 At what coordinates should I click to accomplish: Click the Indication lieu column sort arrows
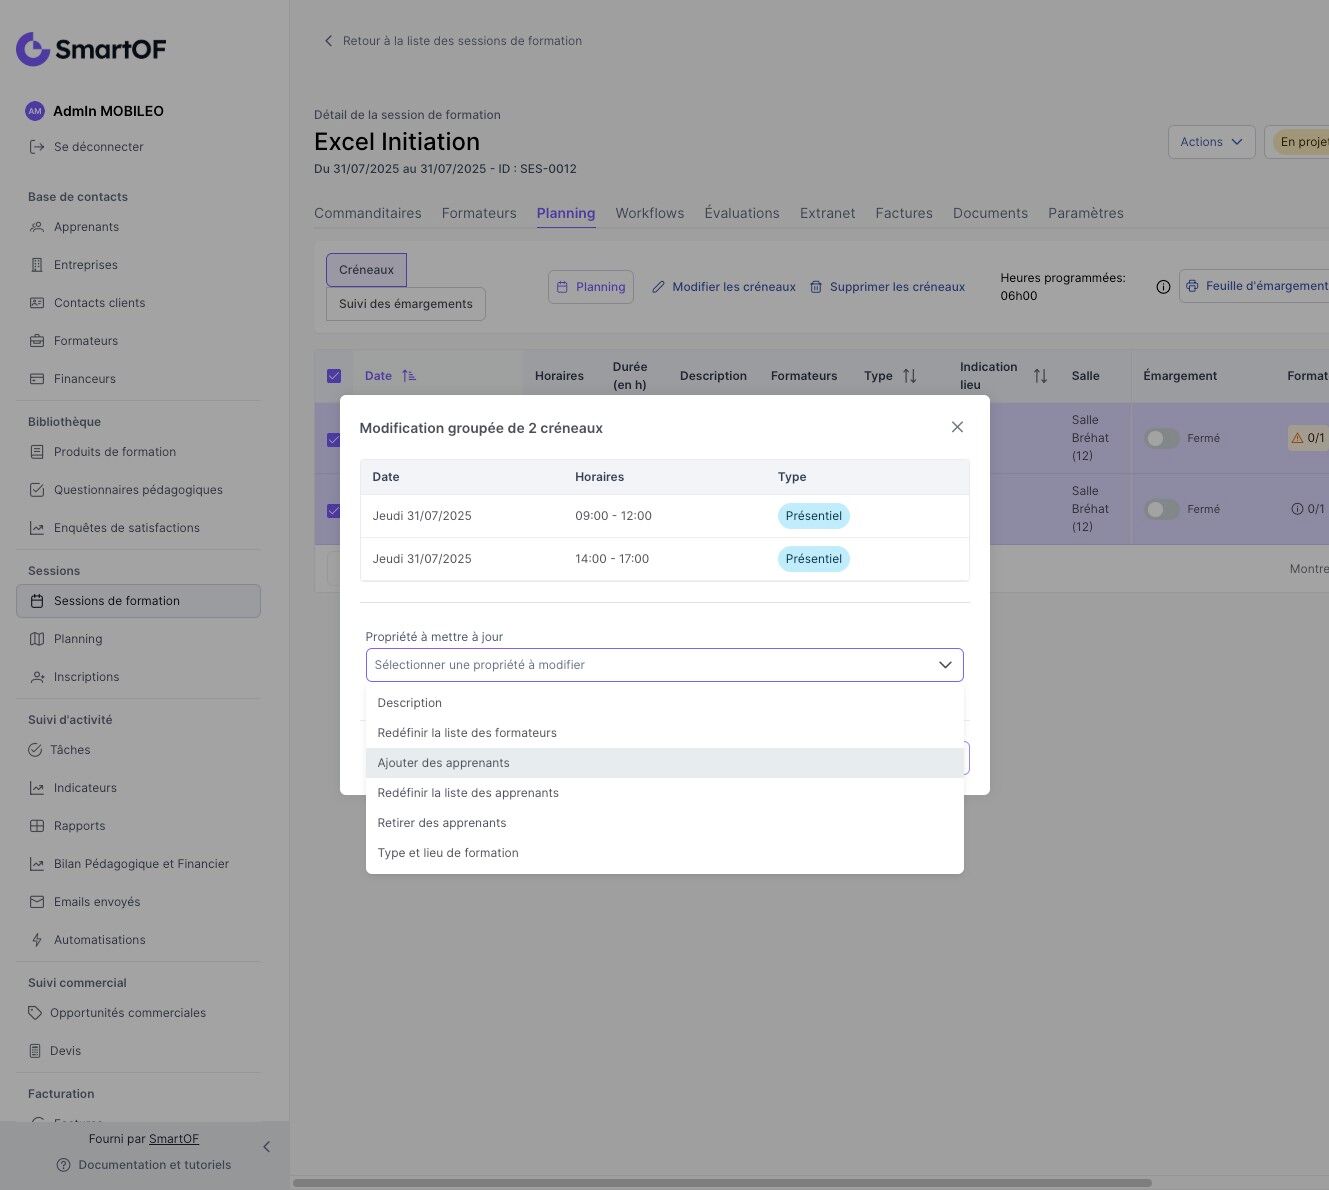pos(1040,376)
